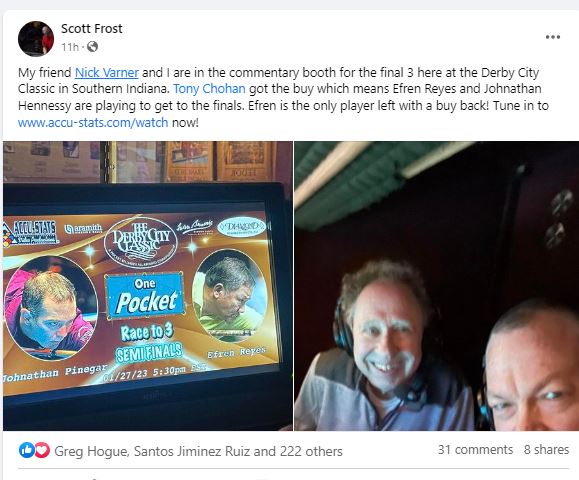Click the red Love reaction icon

click(x=42, y=450)
